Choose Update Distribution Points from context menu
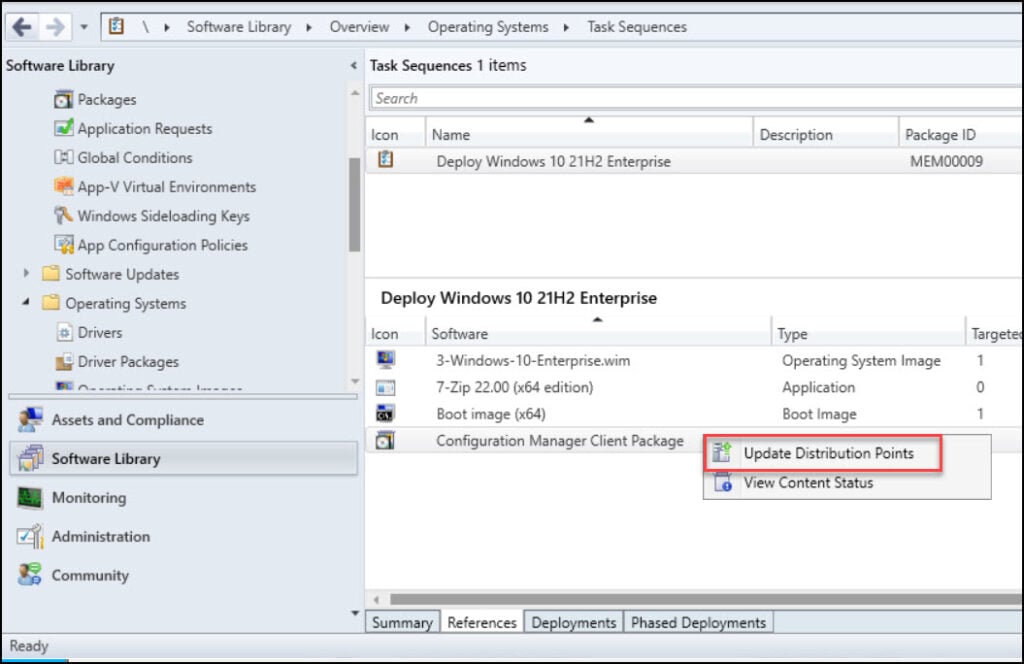1024x664 pixels. coord(823,453)
